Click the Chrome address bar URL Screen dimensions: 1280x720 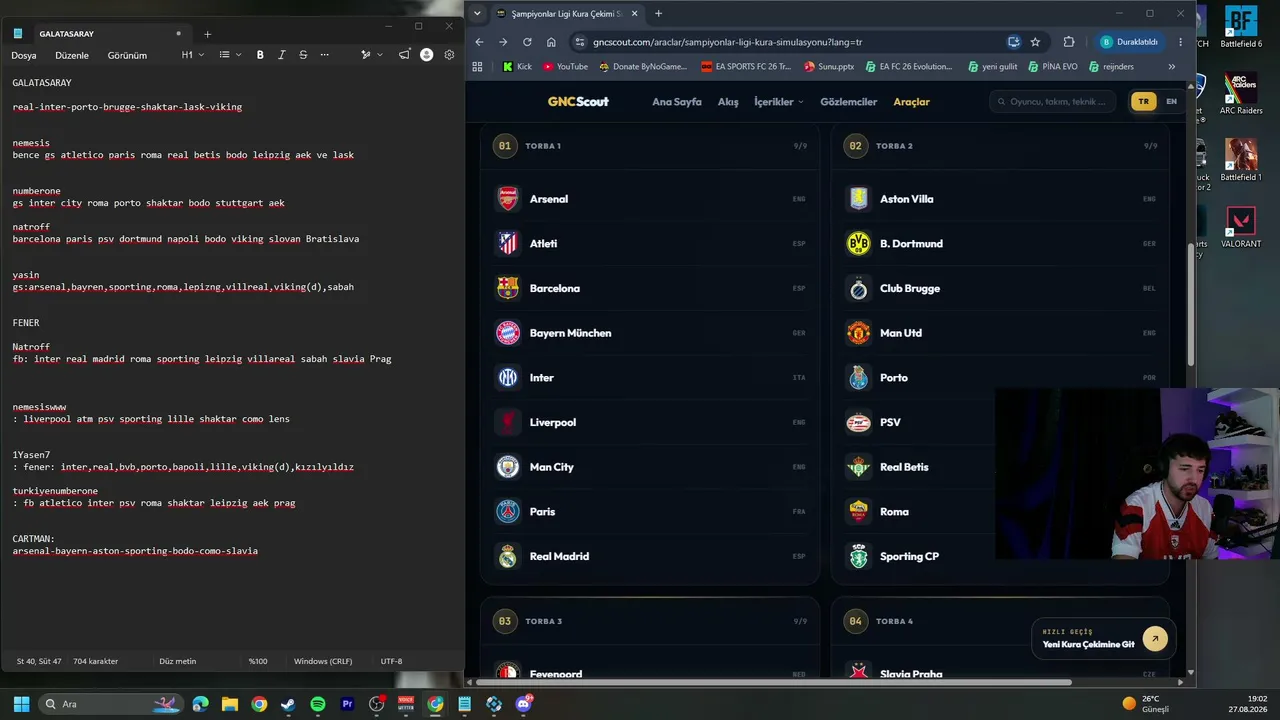(727, 42)
